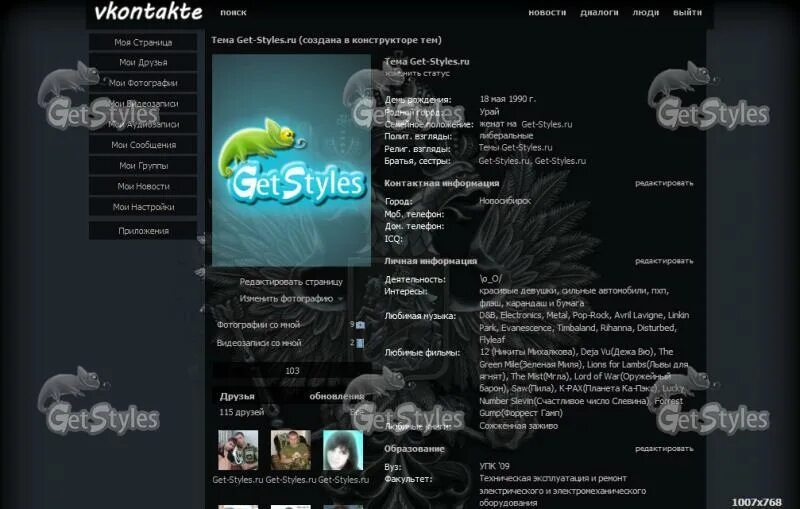
Task: Open Мои Друзья in sidebar
Action: 143,62
